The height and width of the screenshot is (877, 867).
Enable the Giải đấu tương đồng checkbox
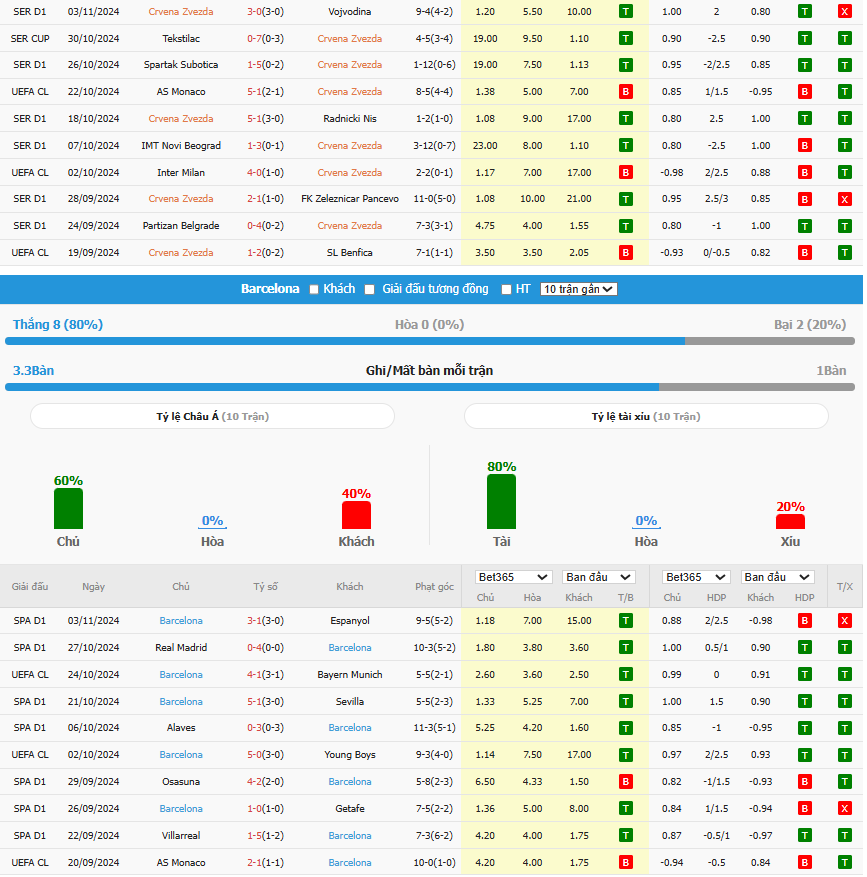pos(369,290)
